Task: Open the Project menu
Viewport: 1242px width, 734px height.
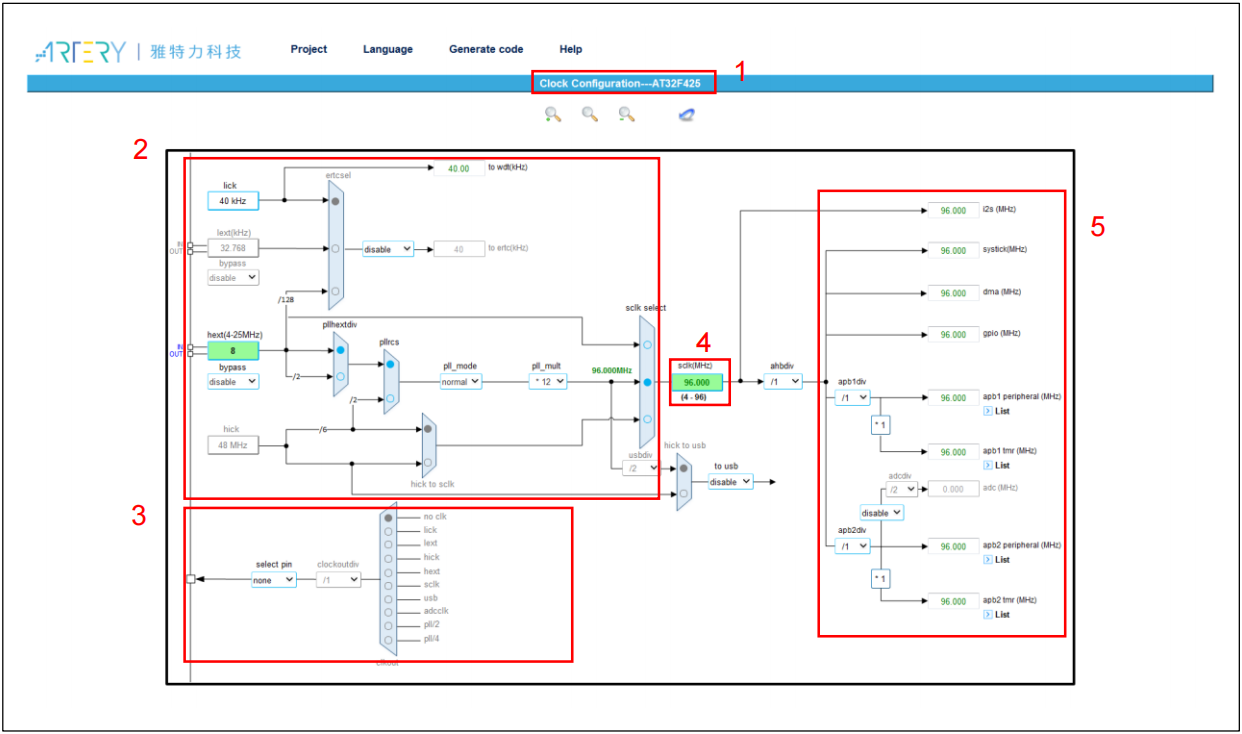Action: (308, 49)
